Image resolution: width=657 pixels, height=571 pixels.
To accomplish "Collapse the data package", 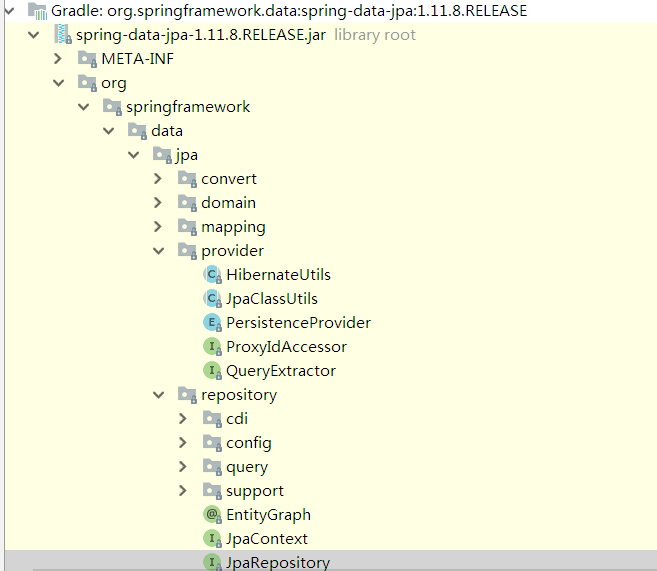I will tap(109, 131).
